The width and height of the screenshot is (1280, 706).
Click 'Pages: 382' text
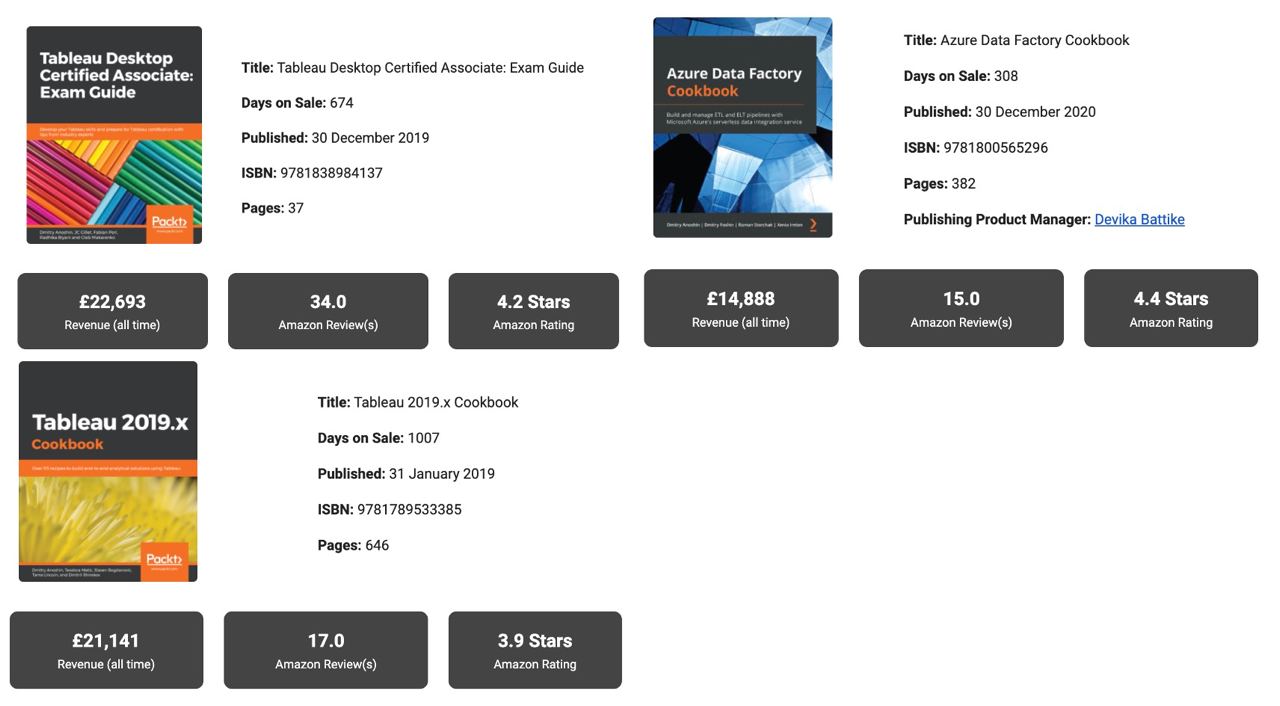(x=940, y=184)
